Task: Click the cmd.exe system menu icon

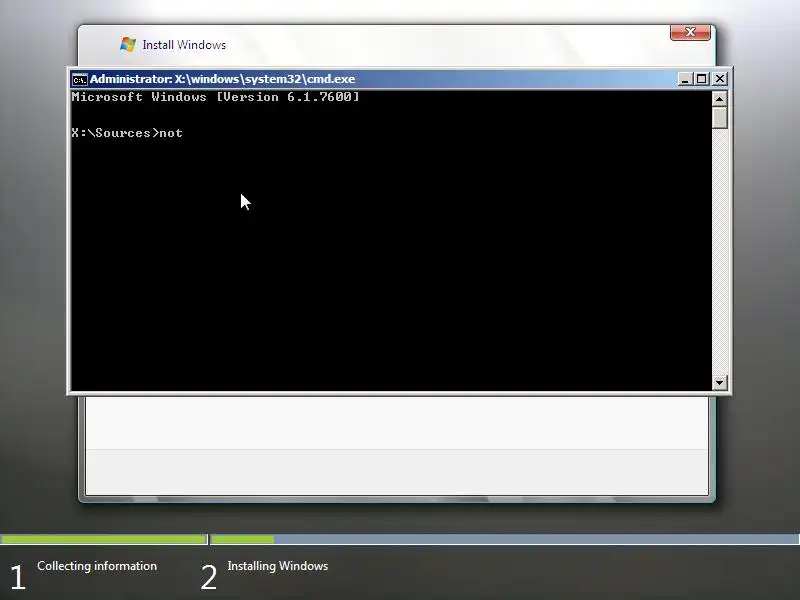Action: 80,80
